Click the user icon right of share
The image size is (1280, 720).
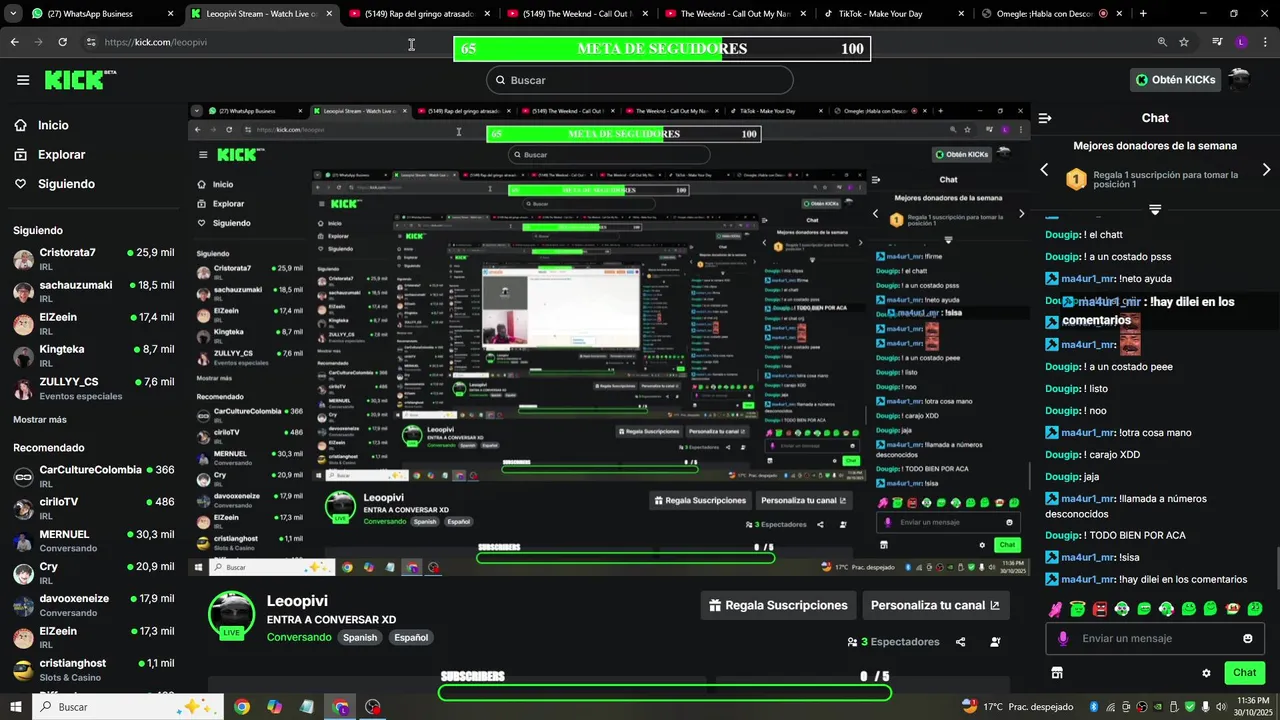click(x=995, y=642)
